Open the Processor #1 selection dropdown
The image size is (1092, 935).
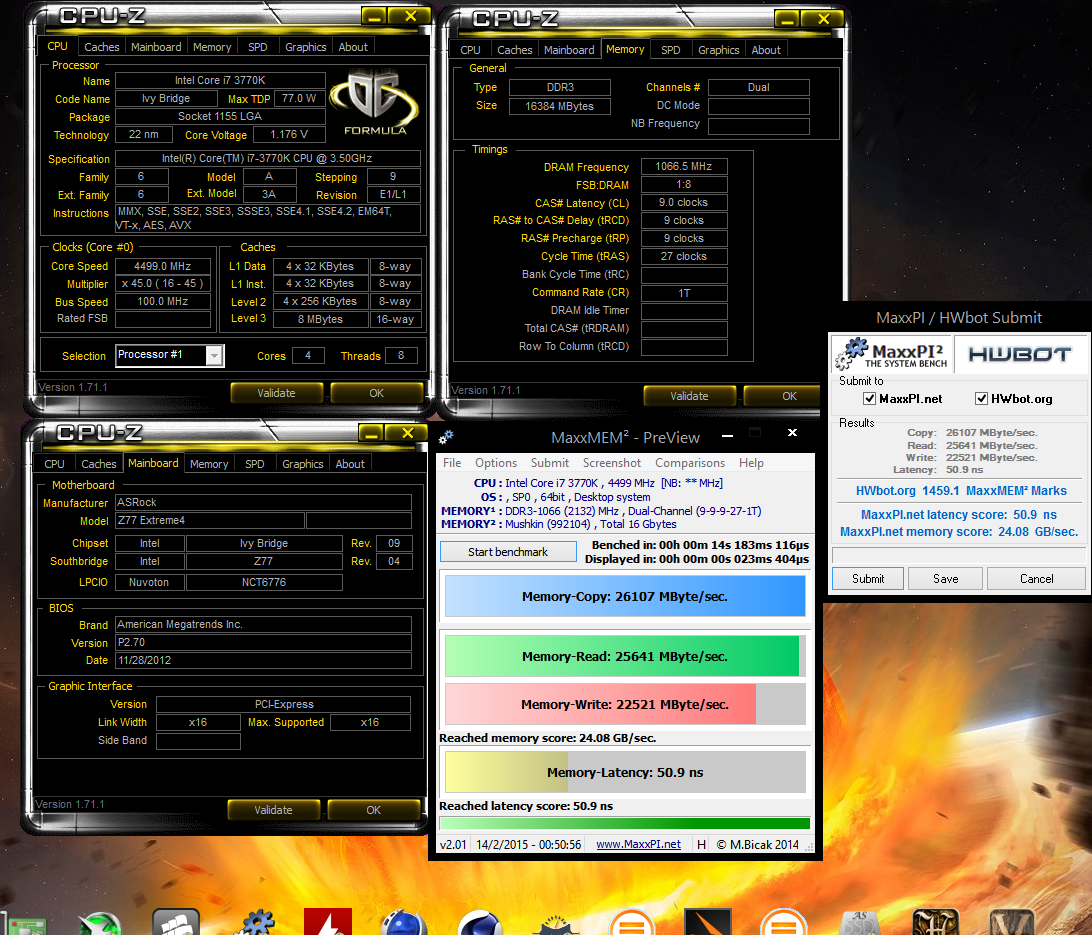pyautogui.click(x=214, y=356)
